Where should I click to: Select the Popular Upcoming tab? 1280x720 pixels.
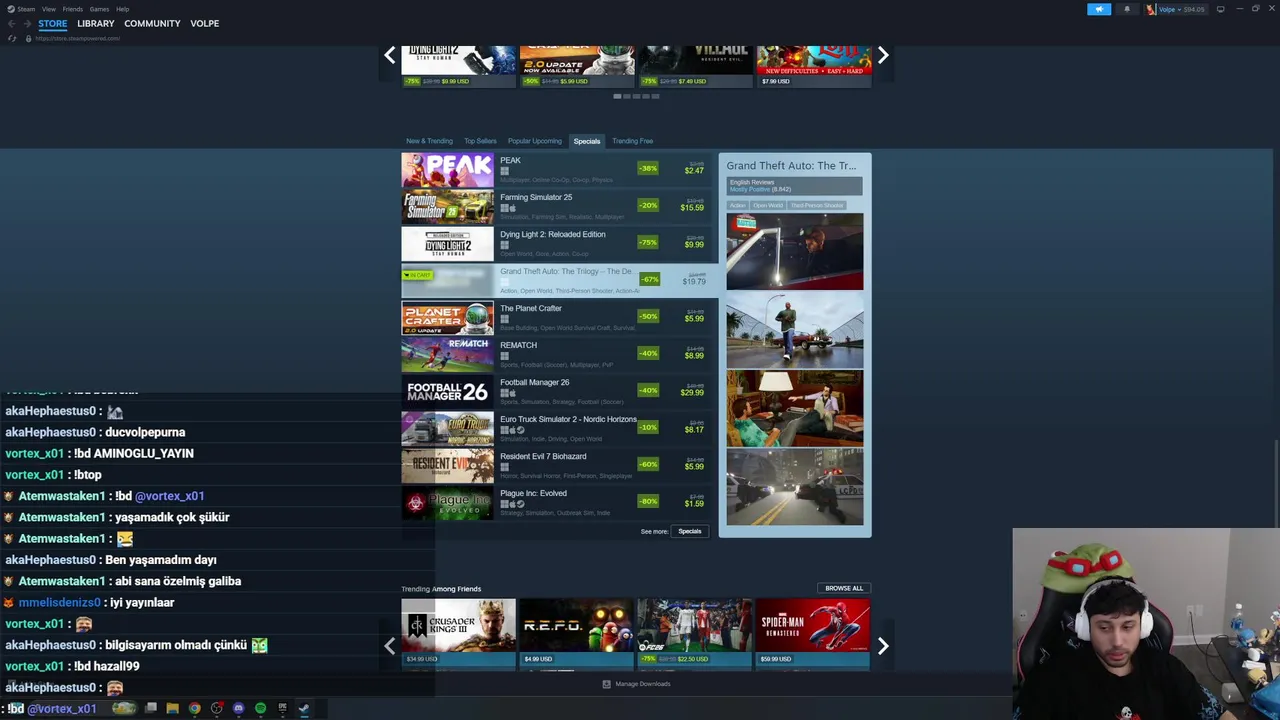pos(534,141)
